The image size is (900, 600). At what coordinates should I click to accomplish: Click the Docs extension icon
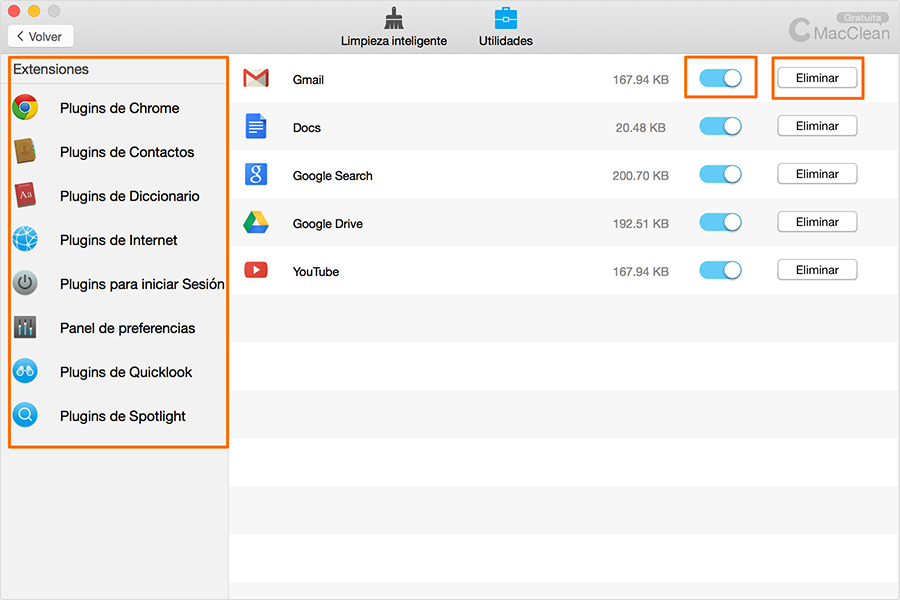(x=256, y=125)
